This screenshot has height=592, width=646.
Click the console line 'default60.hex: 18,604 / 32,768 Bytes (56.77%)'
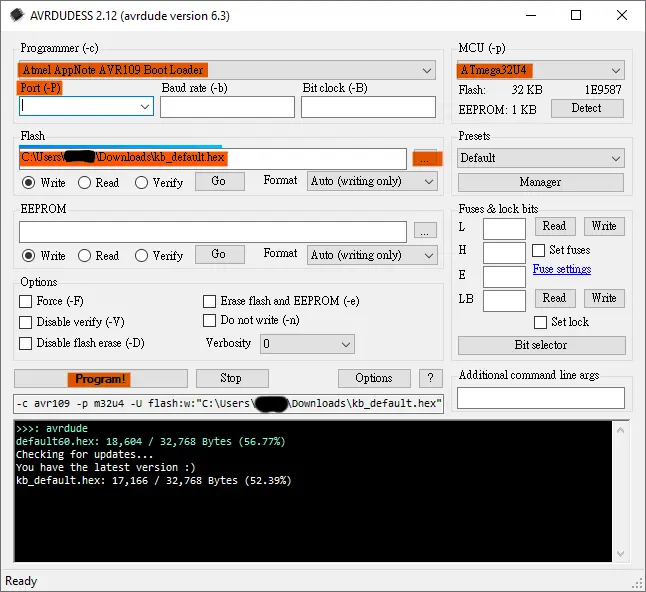150,442
